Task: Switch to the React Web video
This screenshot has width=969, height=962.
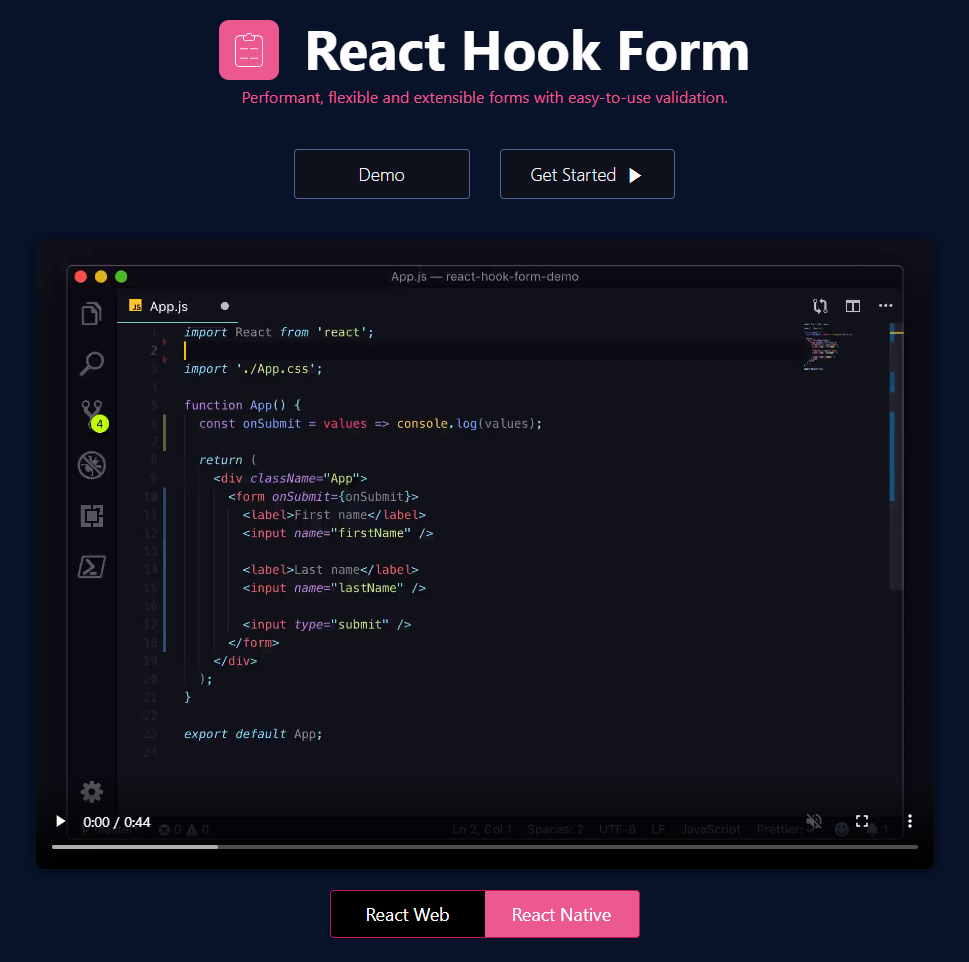Action: (x=407, y=914)
